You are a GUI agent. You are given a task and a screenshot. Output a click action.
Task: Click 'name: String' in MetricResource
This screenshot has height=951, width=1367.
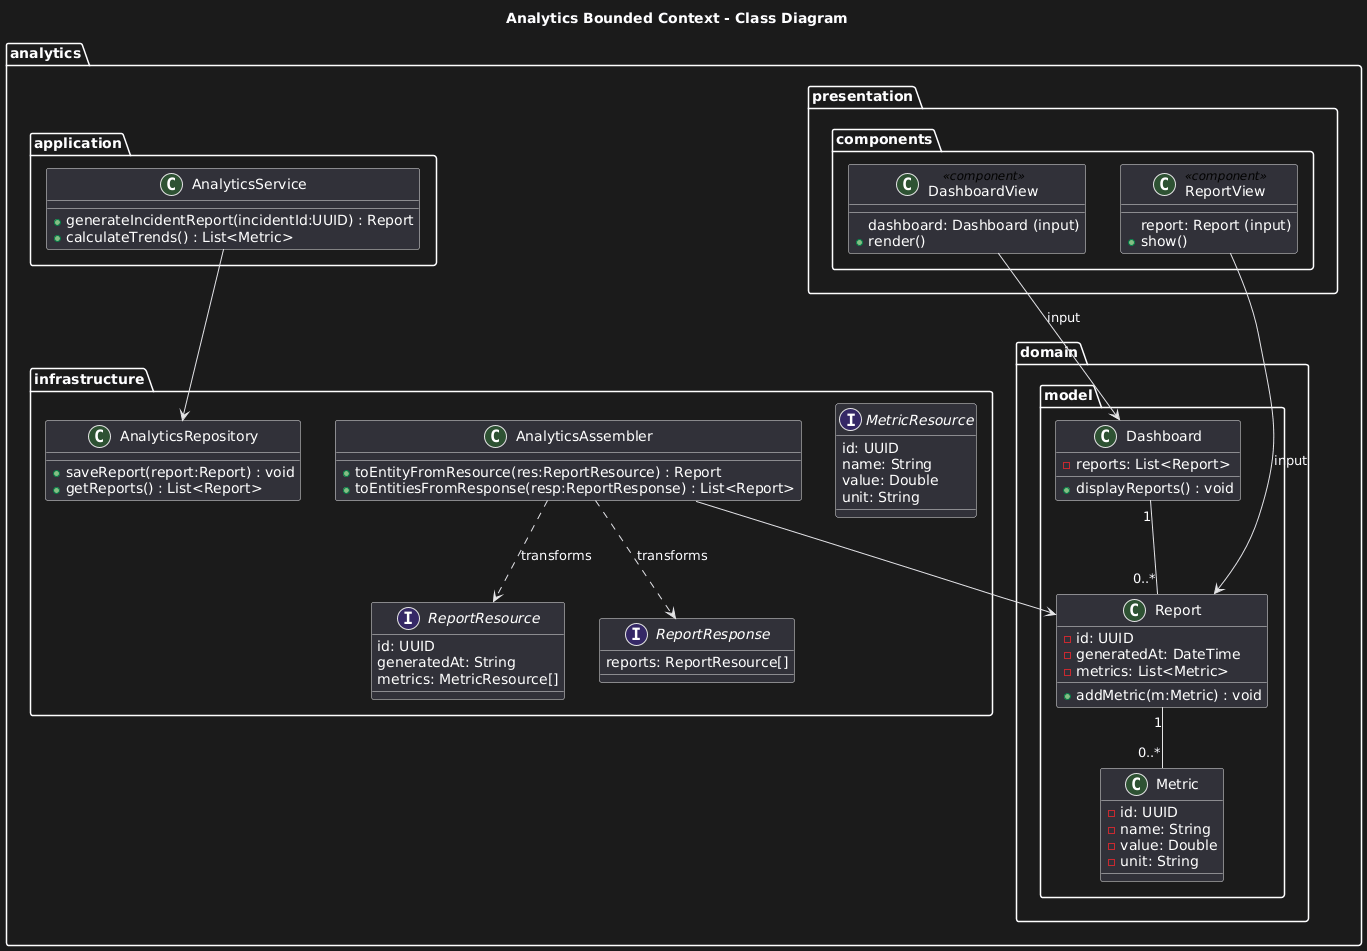886,464
